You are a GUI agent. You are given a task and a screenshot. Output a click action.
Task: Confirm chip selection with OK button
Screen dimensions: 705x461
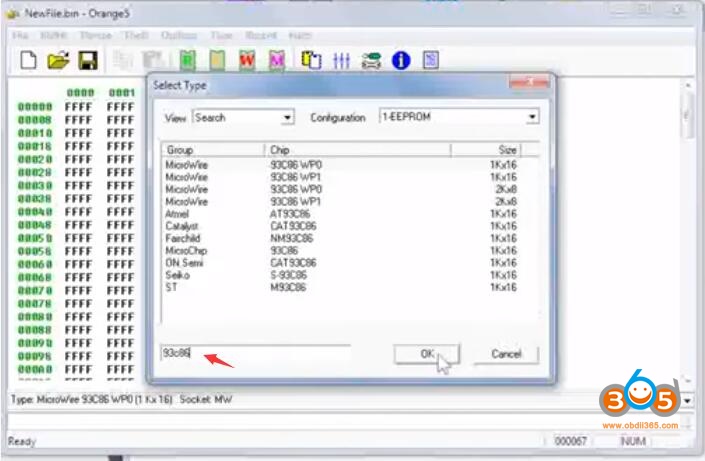pos(426,354)
